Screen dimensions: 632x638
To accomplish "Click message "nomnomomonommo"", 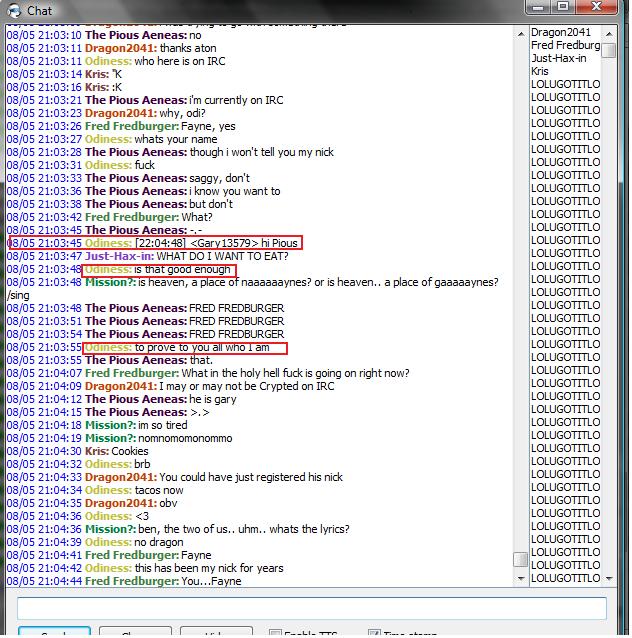I will [x=185, y=438].
